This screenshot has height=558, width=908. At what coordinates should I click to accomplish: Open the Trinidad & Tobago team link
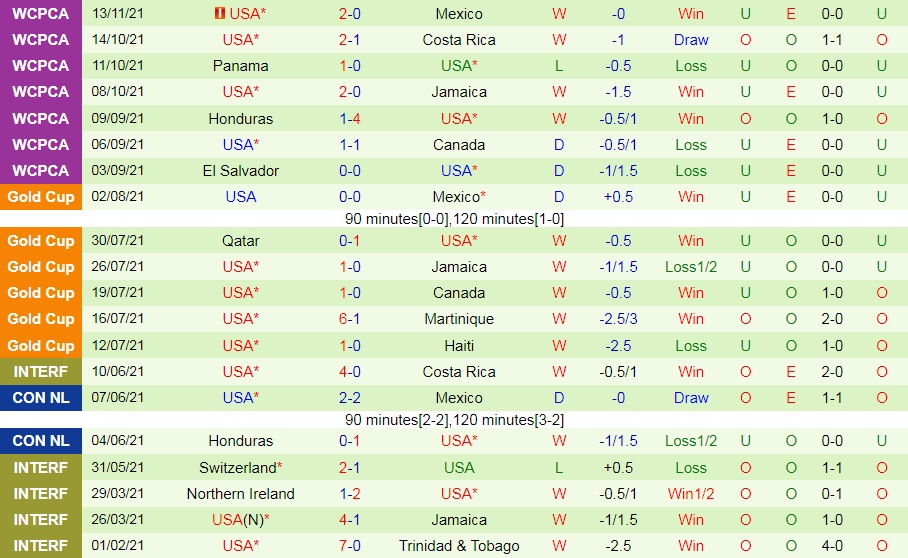click(459, 546)
